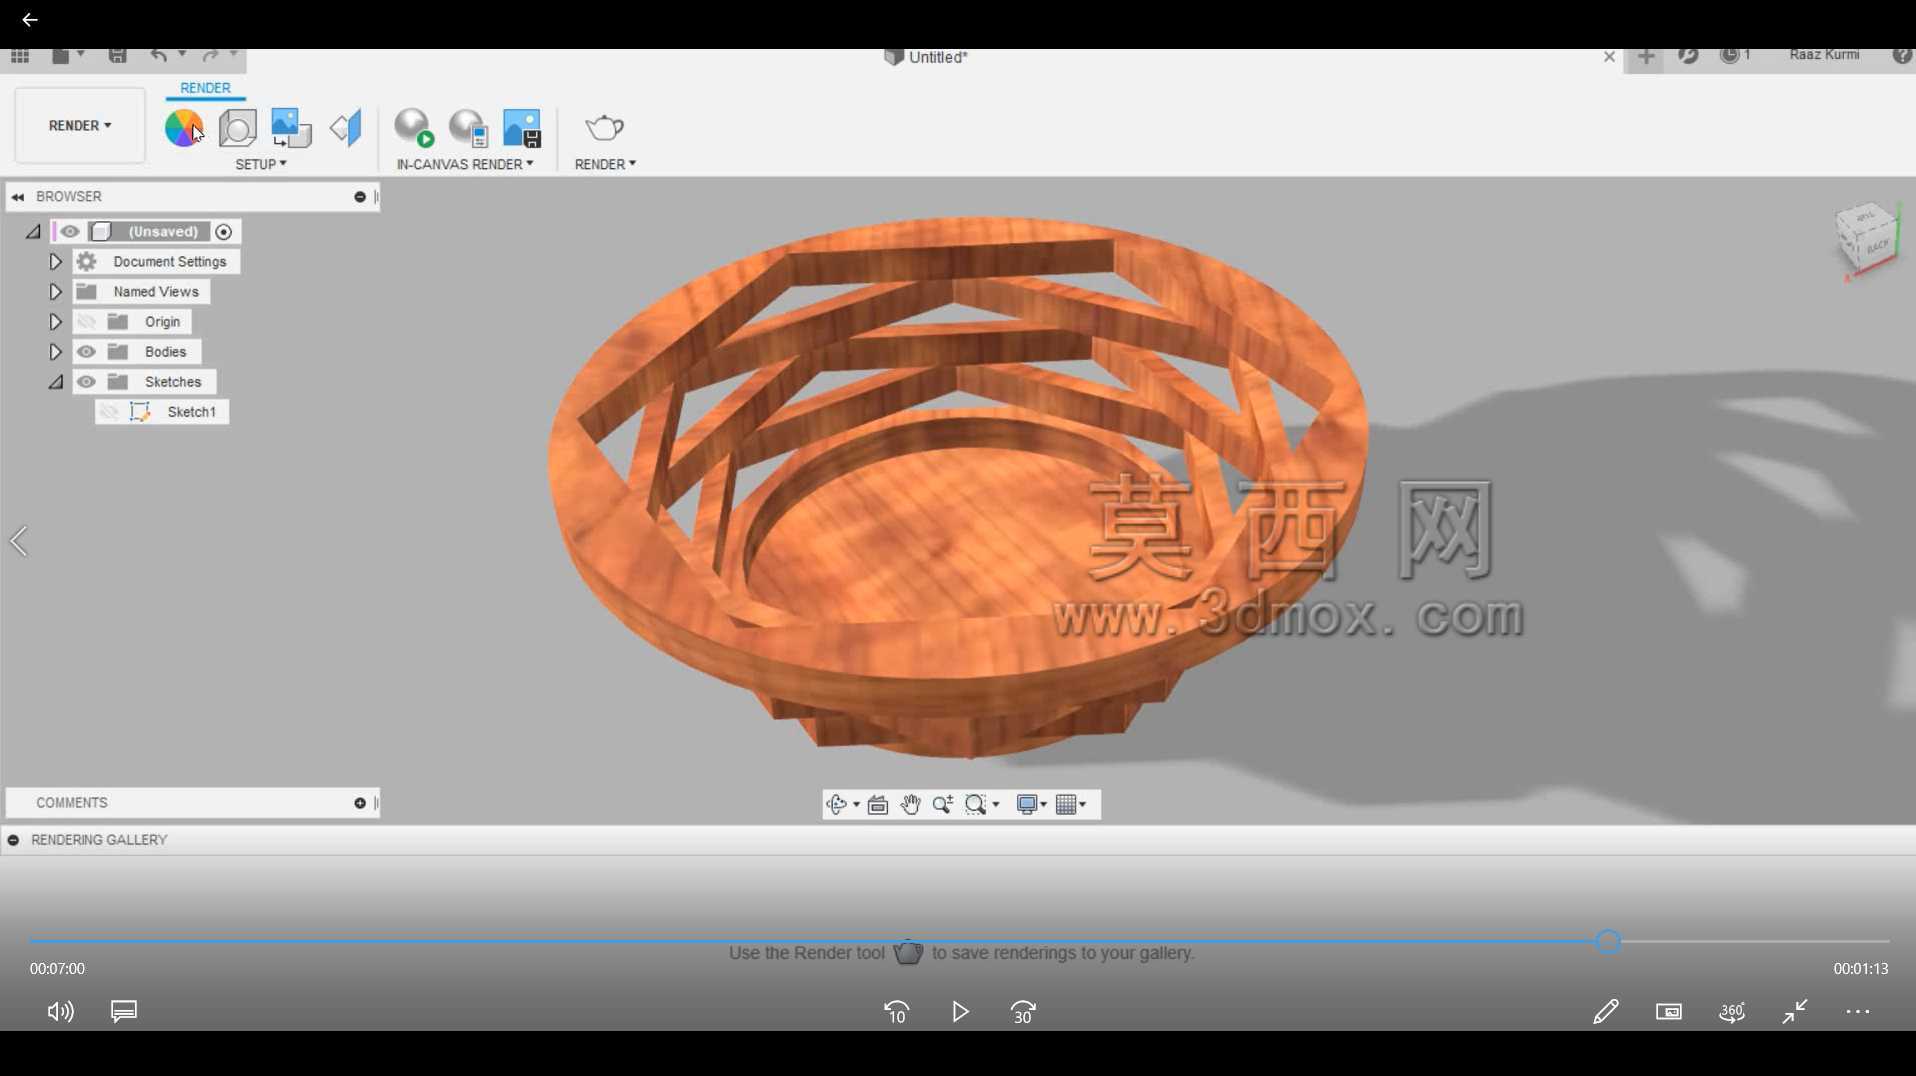Click the Look At tool

tap(878, 805)
